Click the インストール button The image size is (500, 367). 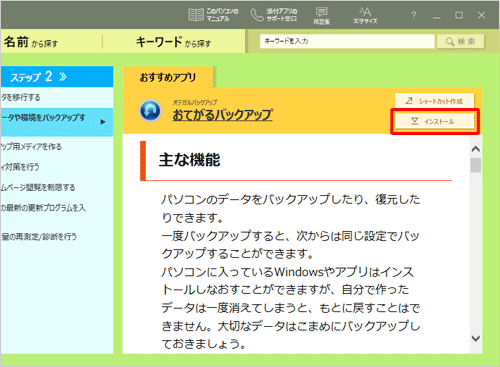(x=435, y=121)
